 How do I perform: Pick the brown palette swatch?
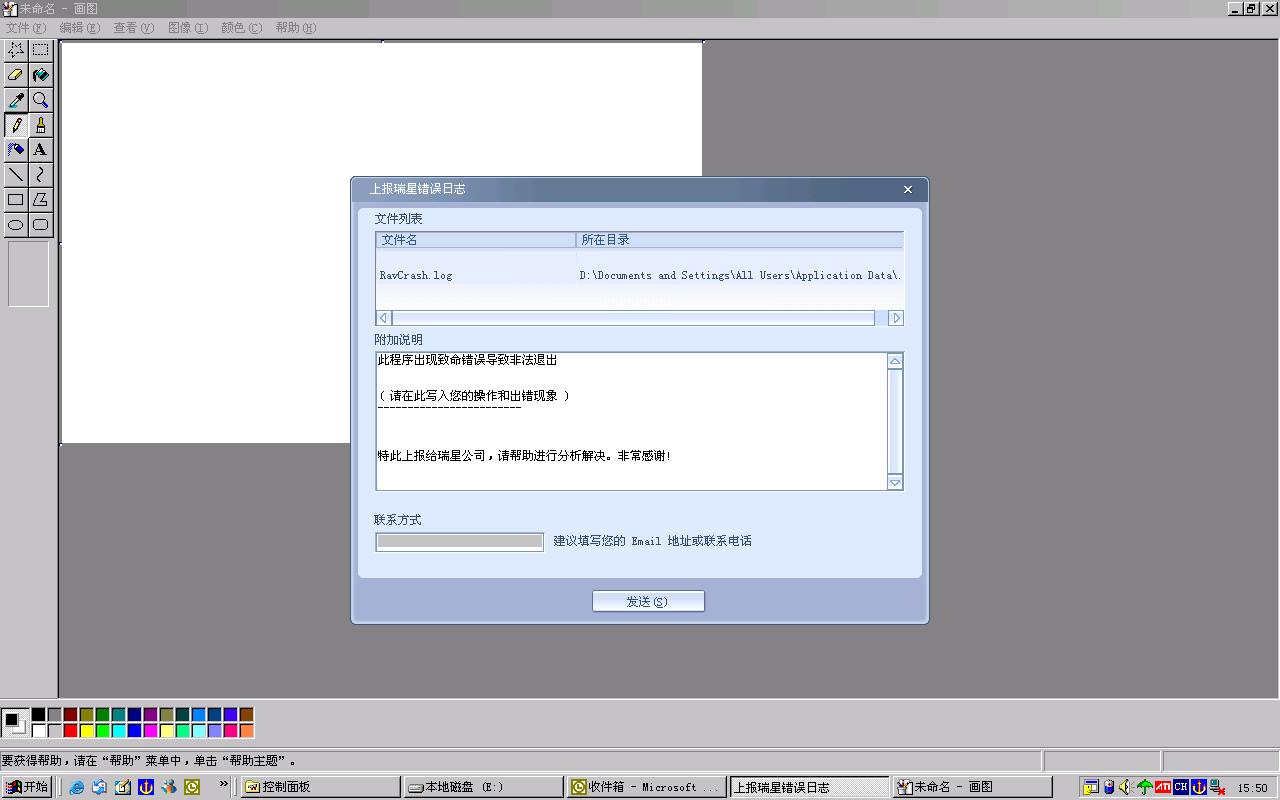[x=247, y=714]
